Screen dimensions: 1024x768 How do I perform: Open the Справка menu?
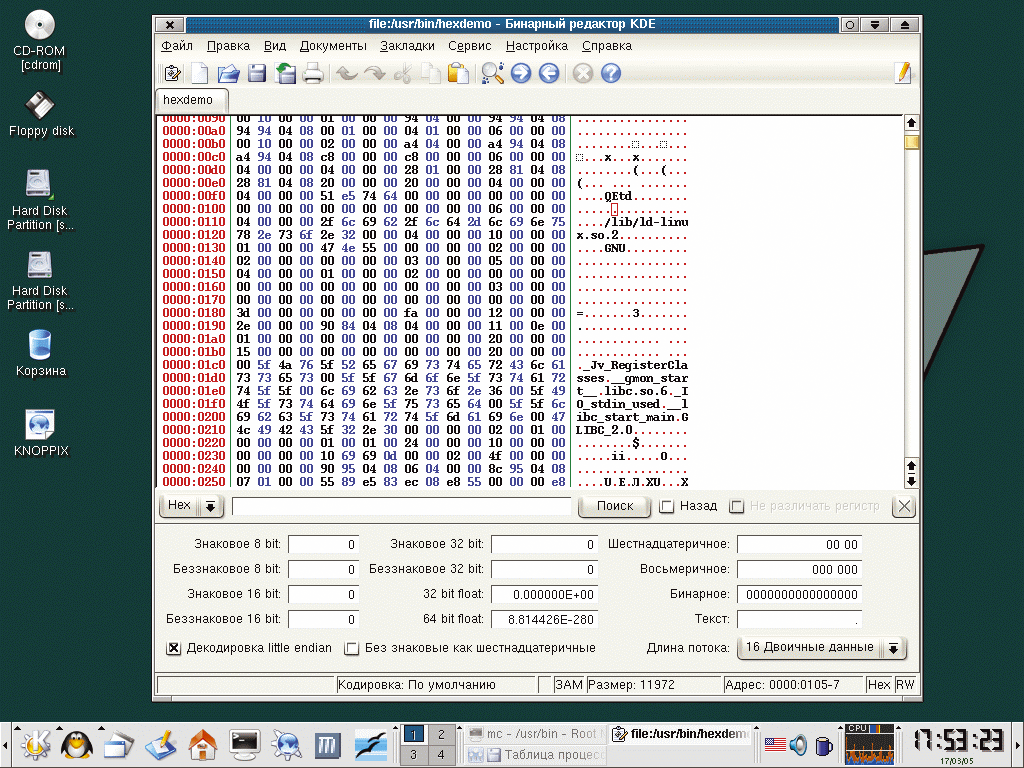tap(607, 46)
